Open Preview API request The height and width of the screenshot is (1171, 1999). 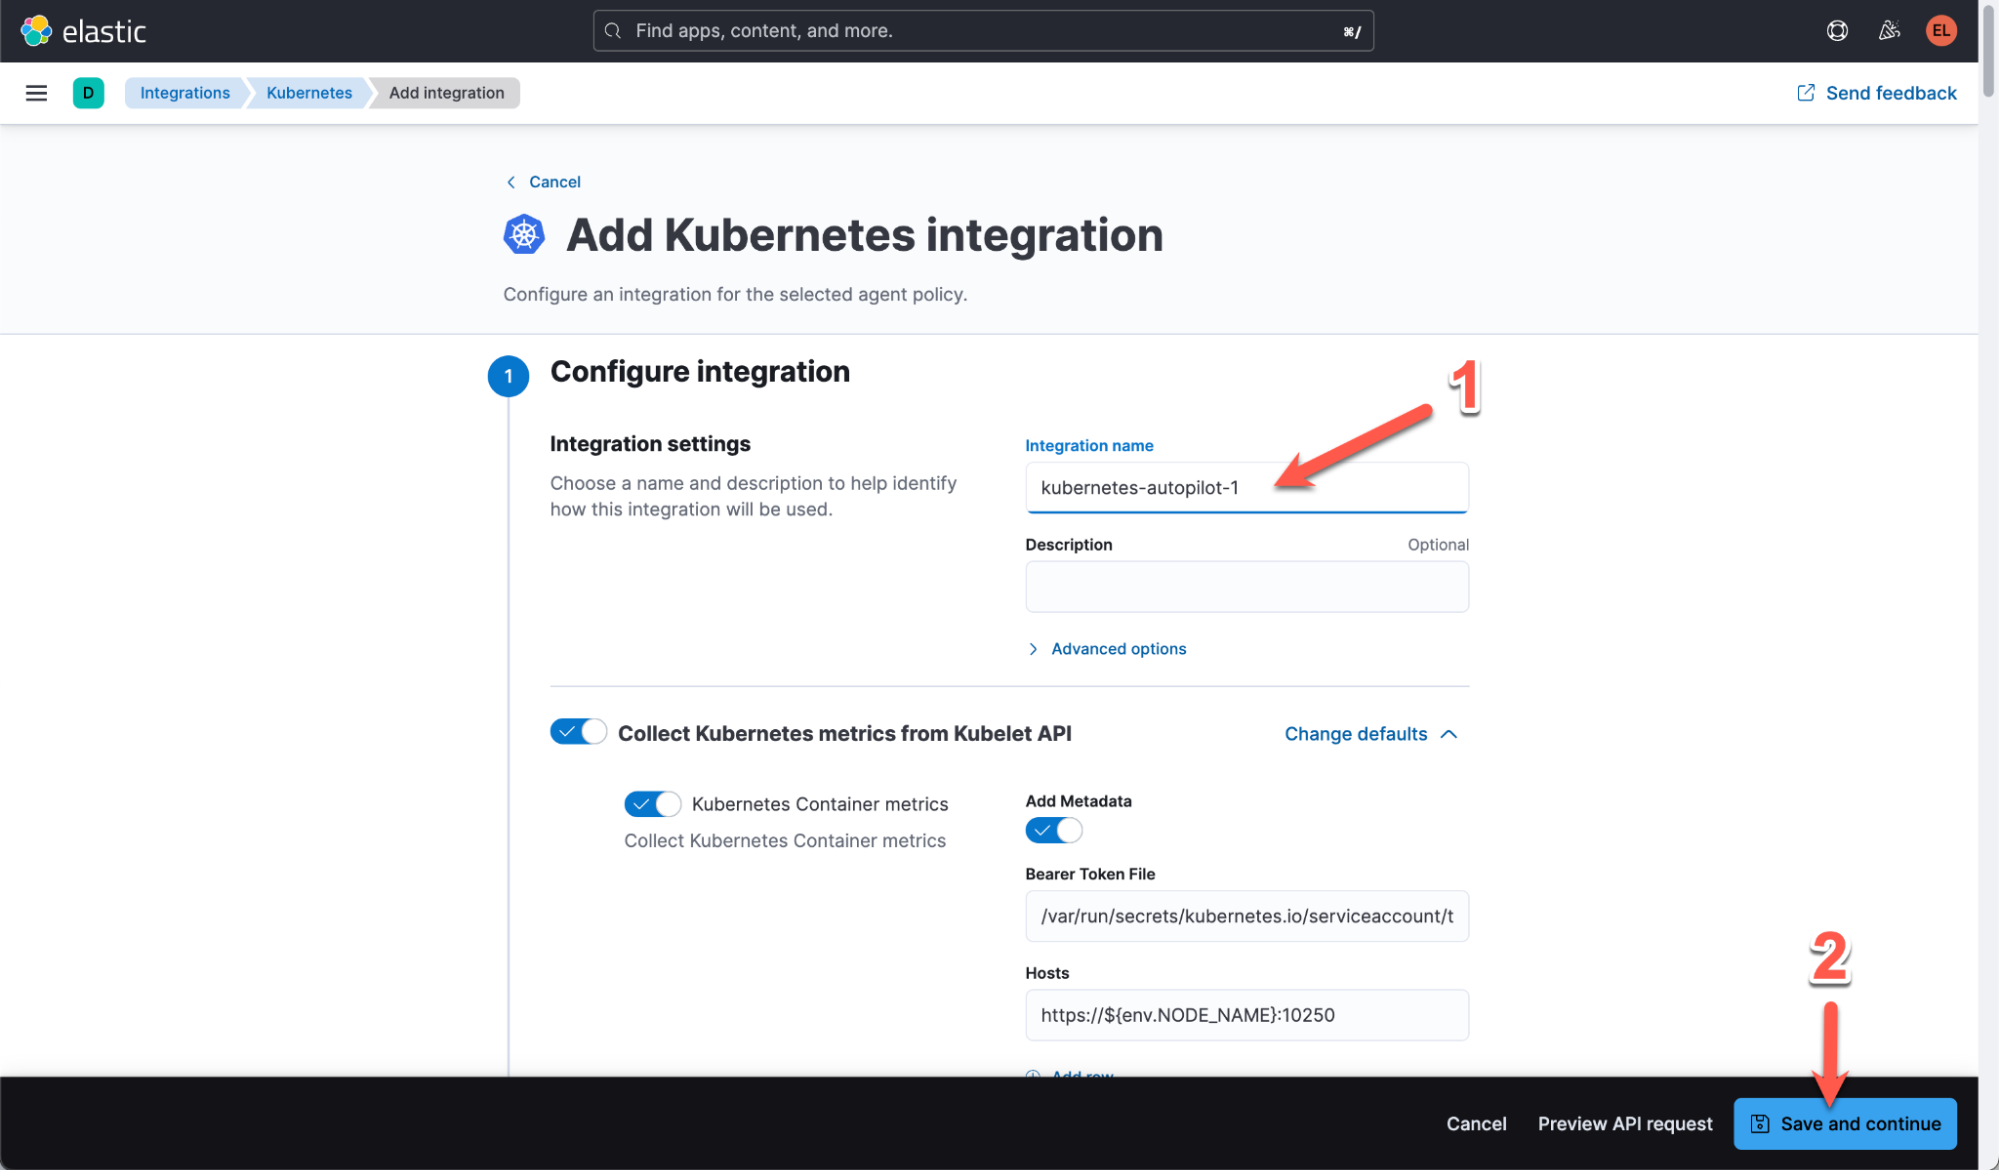coord(1624,1123)
